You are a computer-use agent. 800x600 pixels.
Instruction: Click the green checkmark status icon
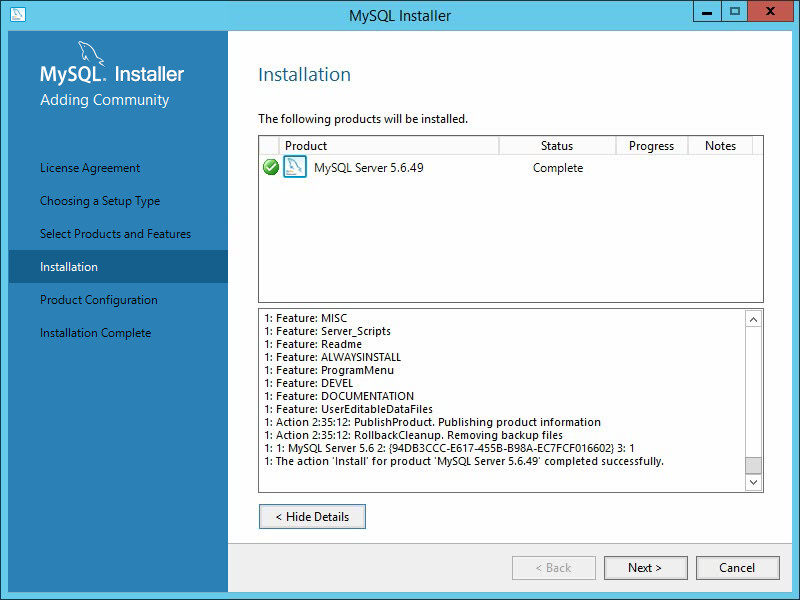pyautogui.click(x=270, y=167)
